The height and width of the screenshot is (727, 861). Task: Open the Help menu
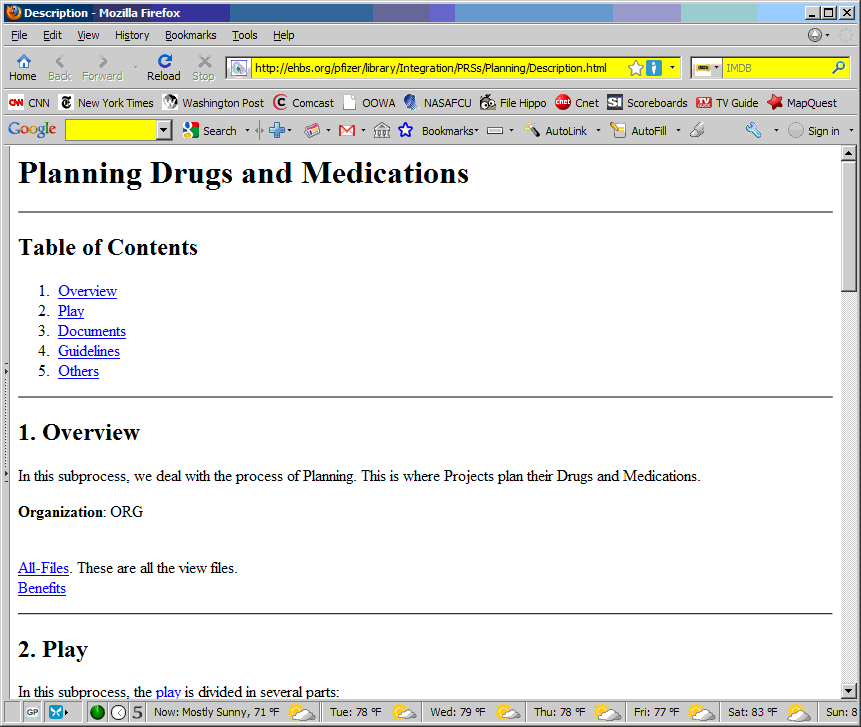pos(284,35)
